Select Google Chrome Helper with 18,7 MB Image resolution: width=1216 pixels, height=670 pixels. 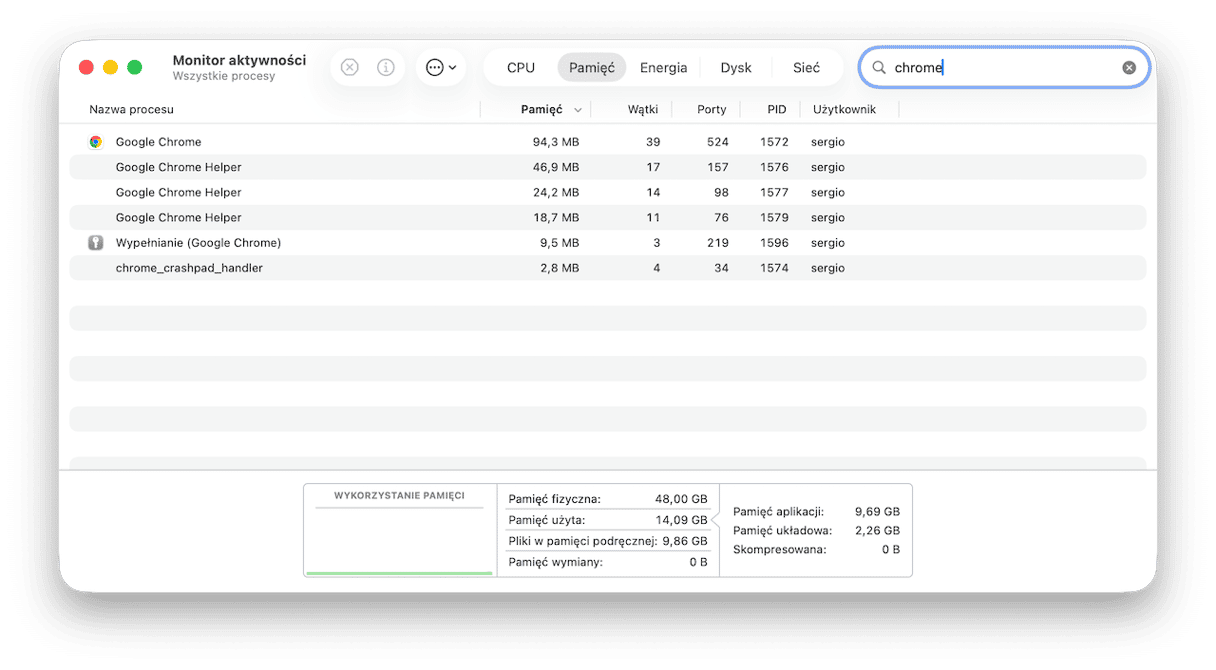(608, 217)
